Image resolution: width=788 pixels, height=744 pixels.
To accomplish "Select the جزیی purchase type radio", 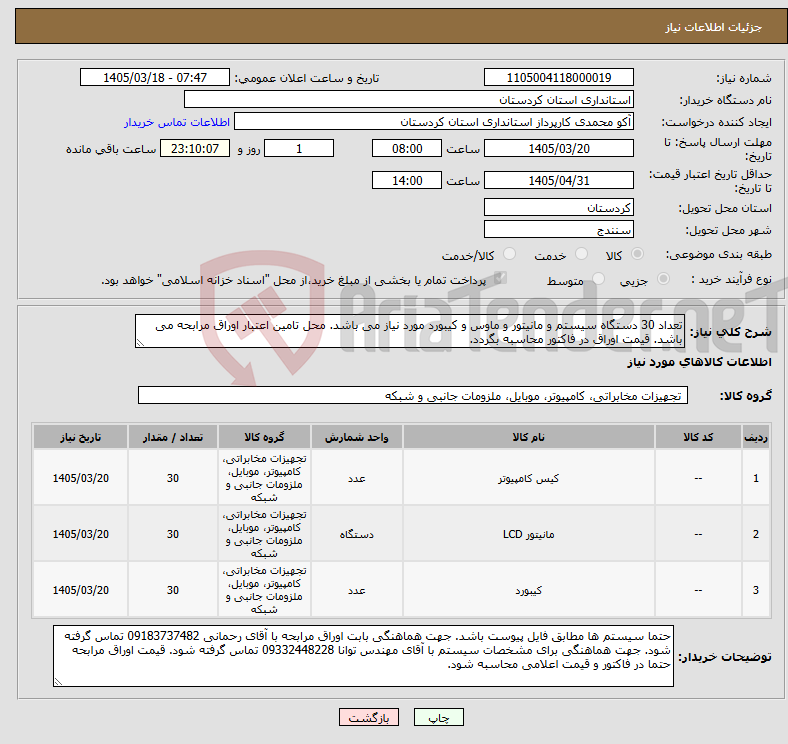I will [x=663, y=278].
